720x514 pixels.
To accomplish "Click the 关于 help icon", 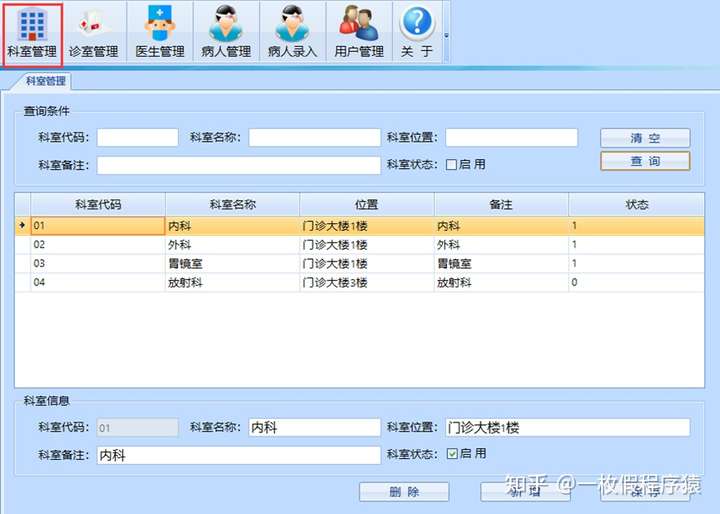I will [x=417, y=33].
